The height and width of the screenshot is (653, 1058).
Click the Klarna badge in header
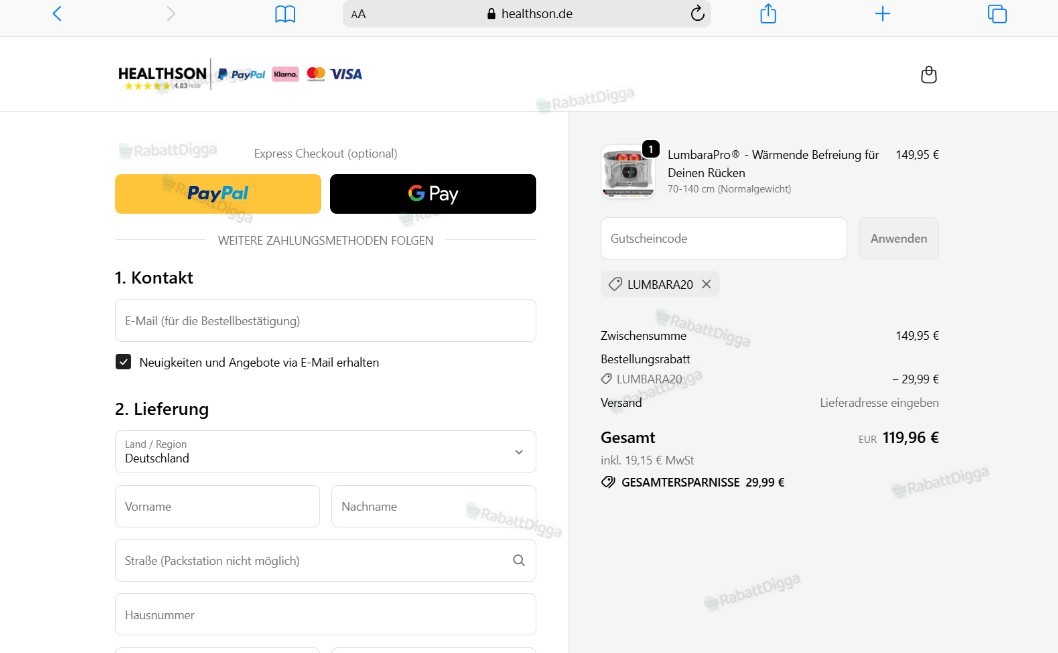[285, 74]
